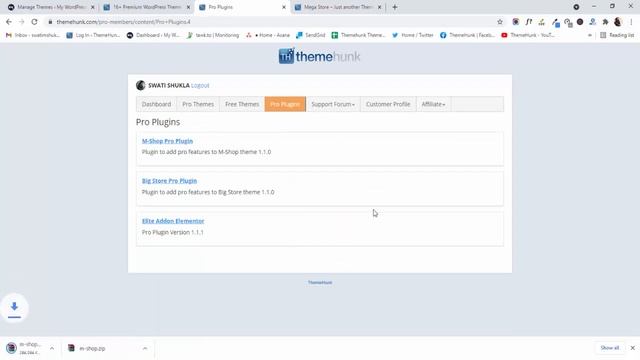Expand the Support Forum dropdown
640x360 pixels.
(x=333, y=104)
